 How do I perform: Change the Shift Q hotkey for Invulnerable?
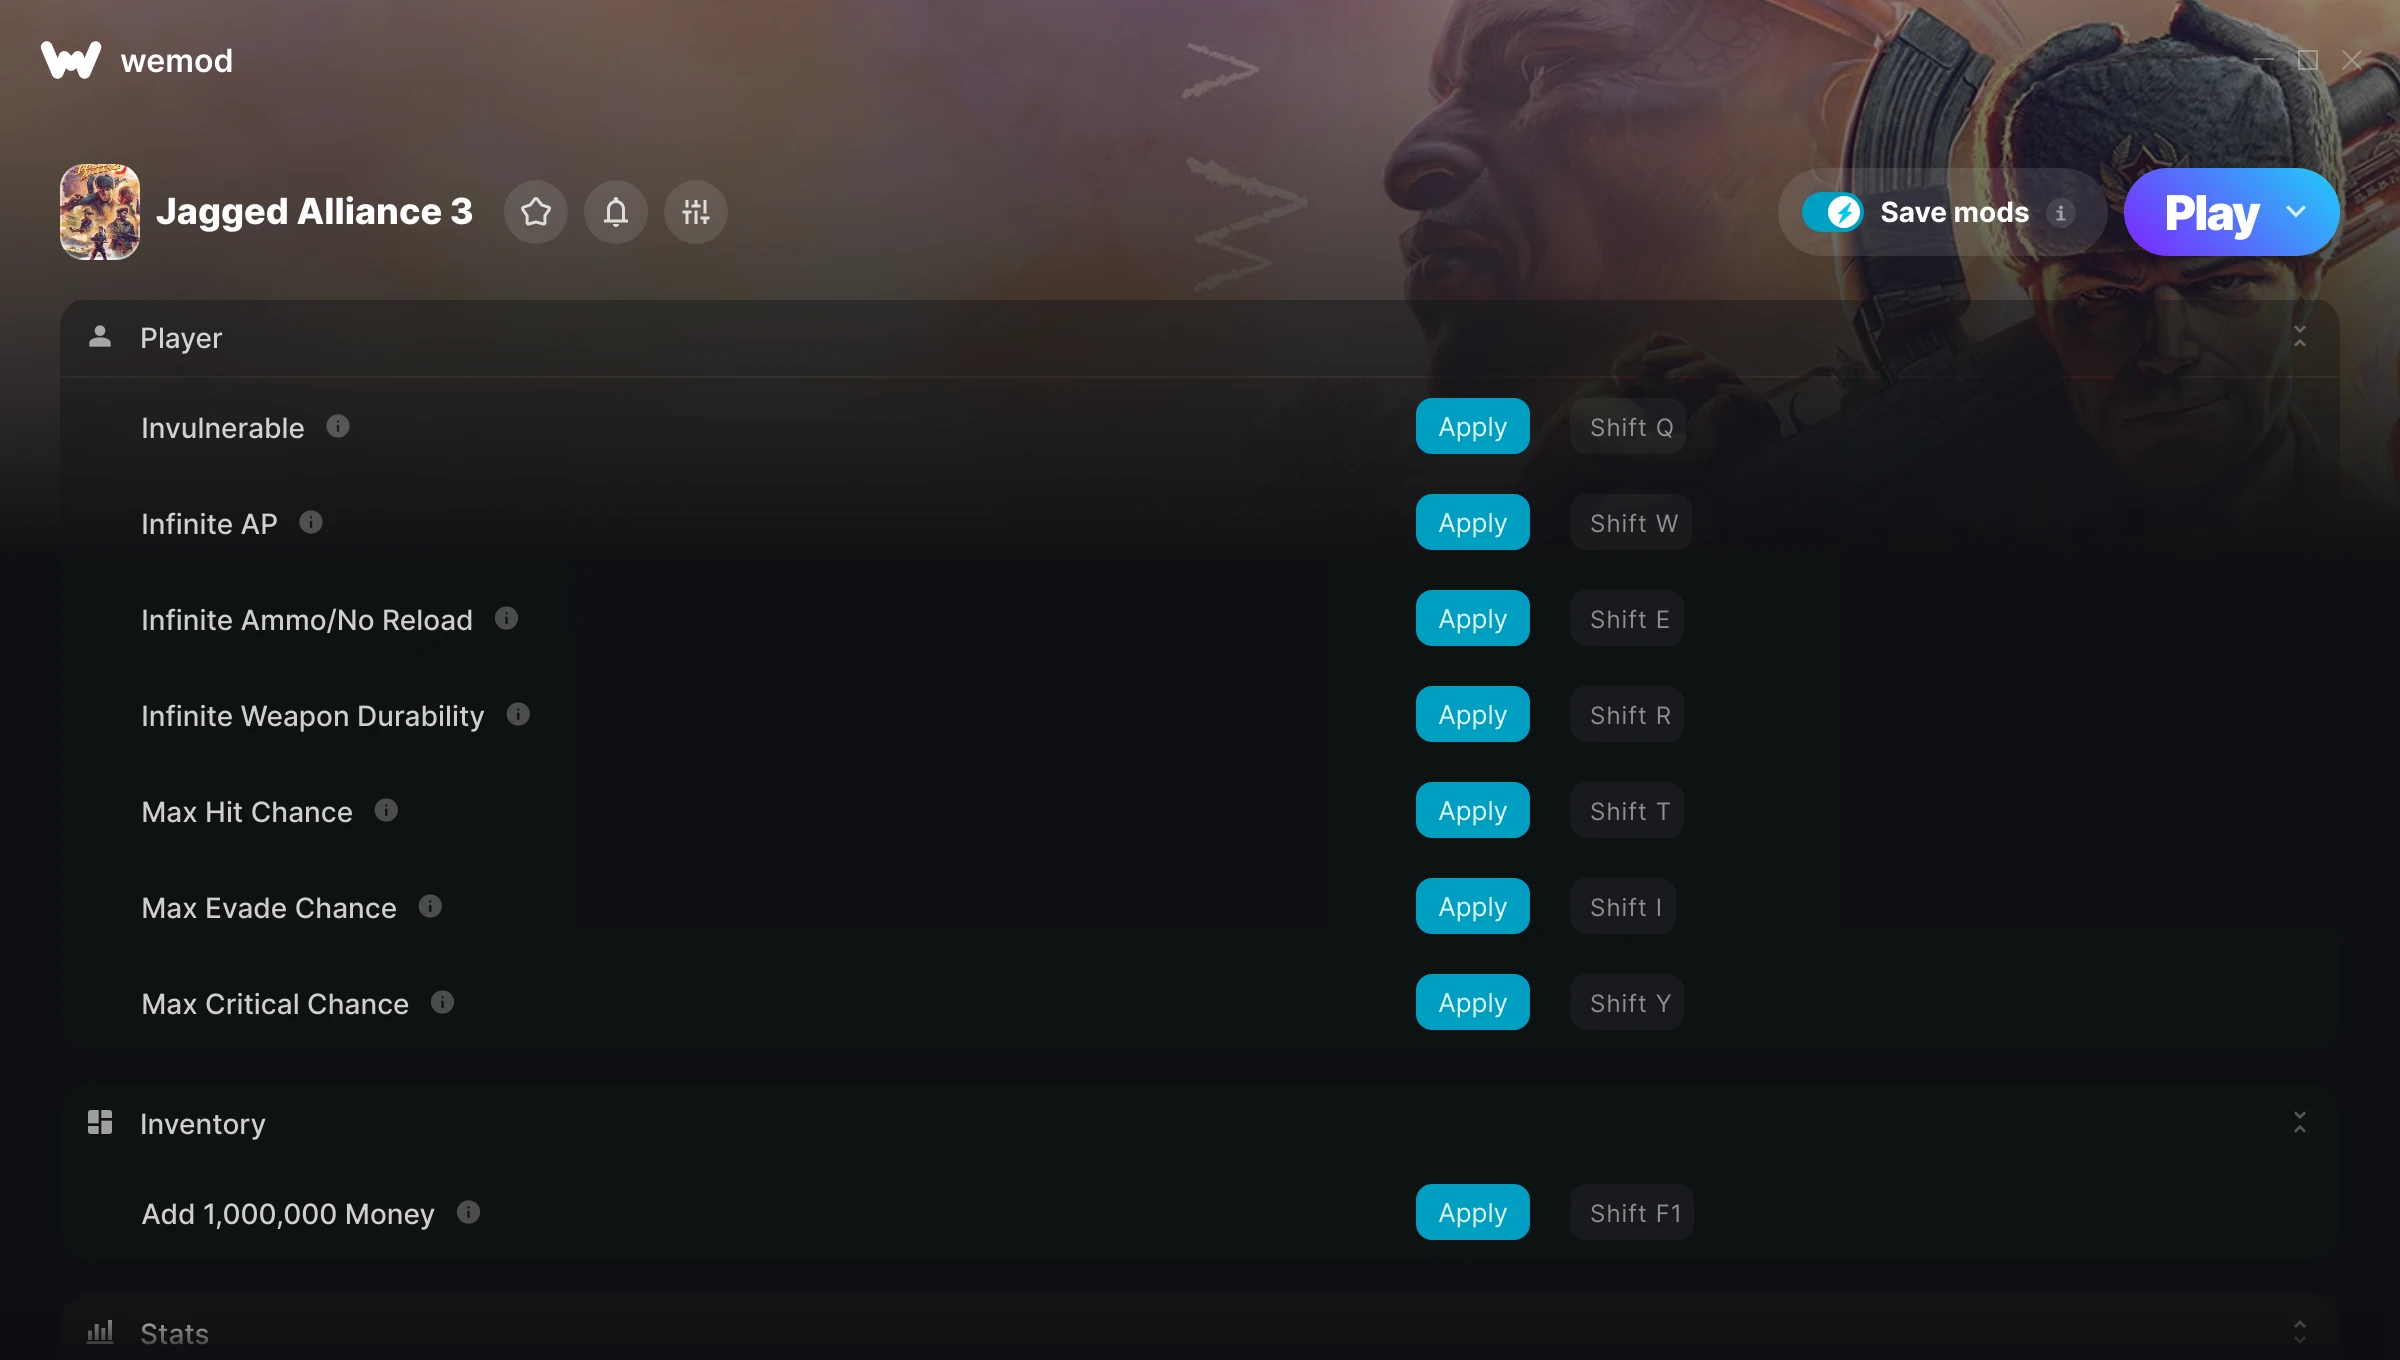1630,427
